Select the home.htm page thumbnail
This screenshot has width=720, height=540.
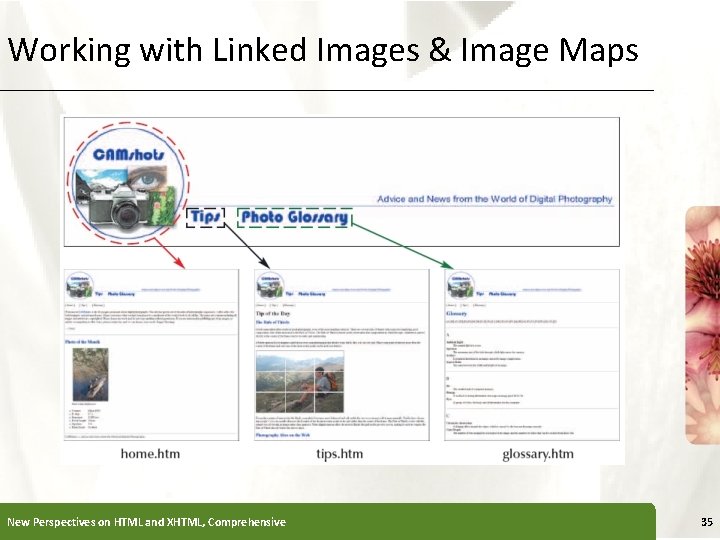[151, 355]
